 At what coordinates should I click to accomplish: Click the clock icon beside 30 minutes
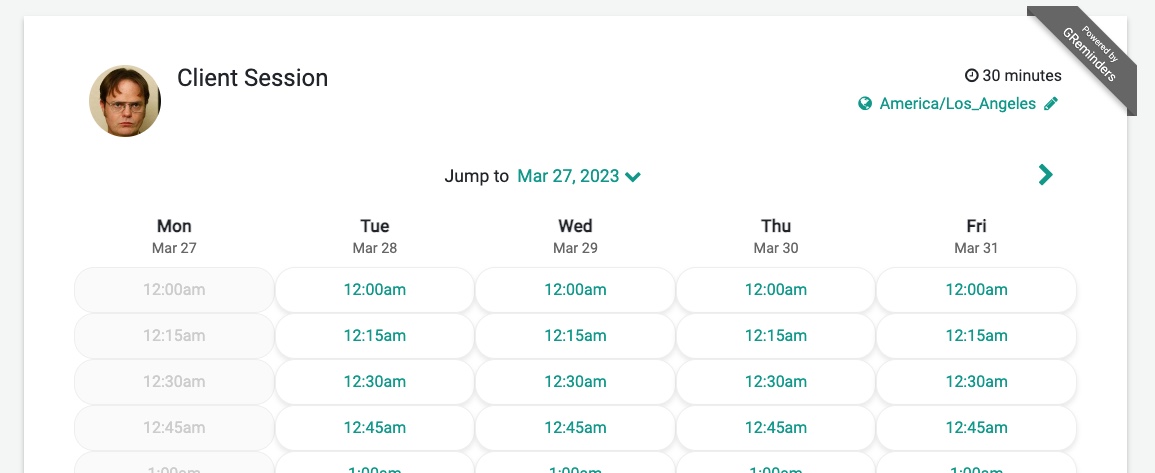(972, 75)
